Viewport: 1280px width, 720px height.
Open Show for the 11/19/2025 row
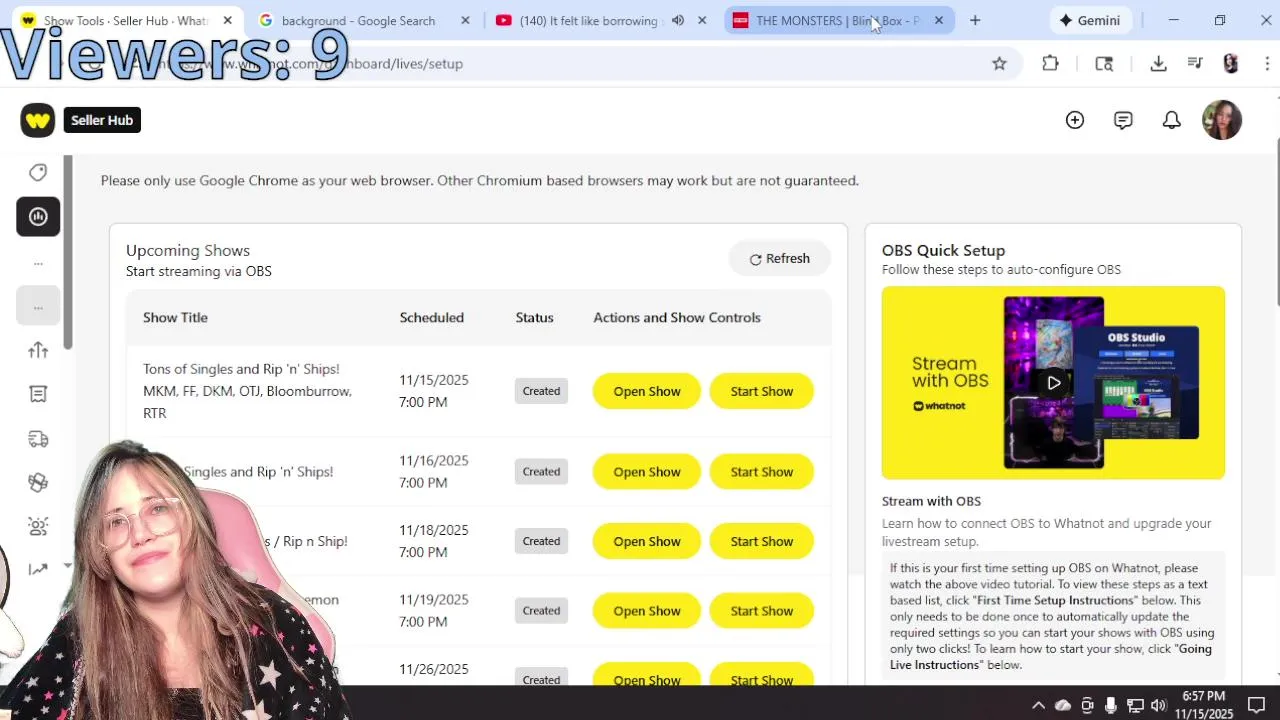pyautogui.click(x=647, y=611)
